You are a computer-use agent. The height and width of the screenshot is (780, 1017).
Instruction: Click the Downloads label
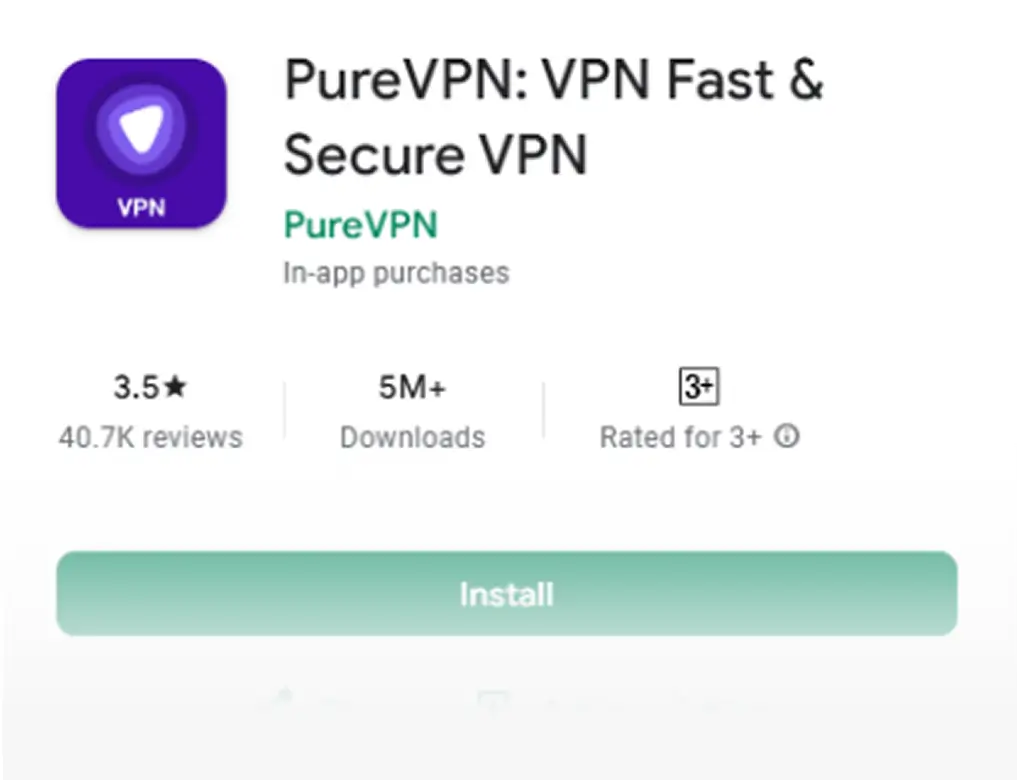coord(413,437)
